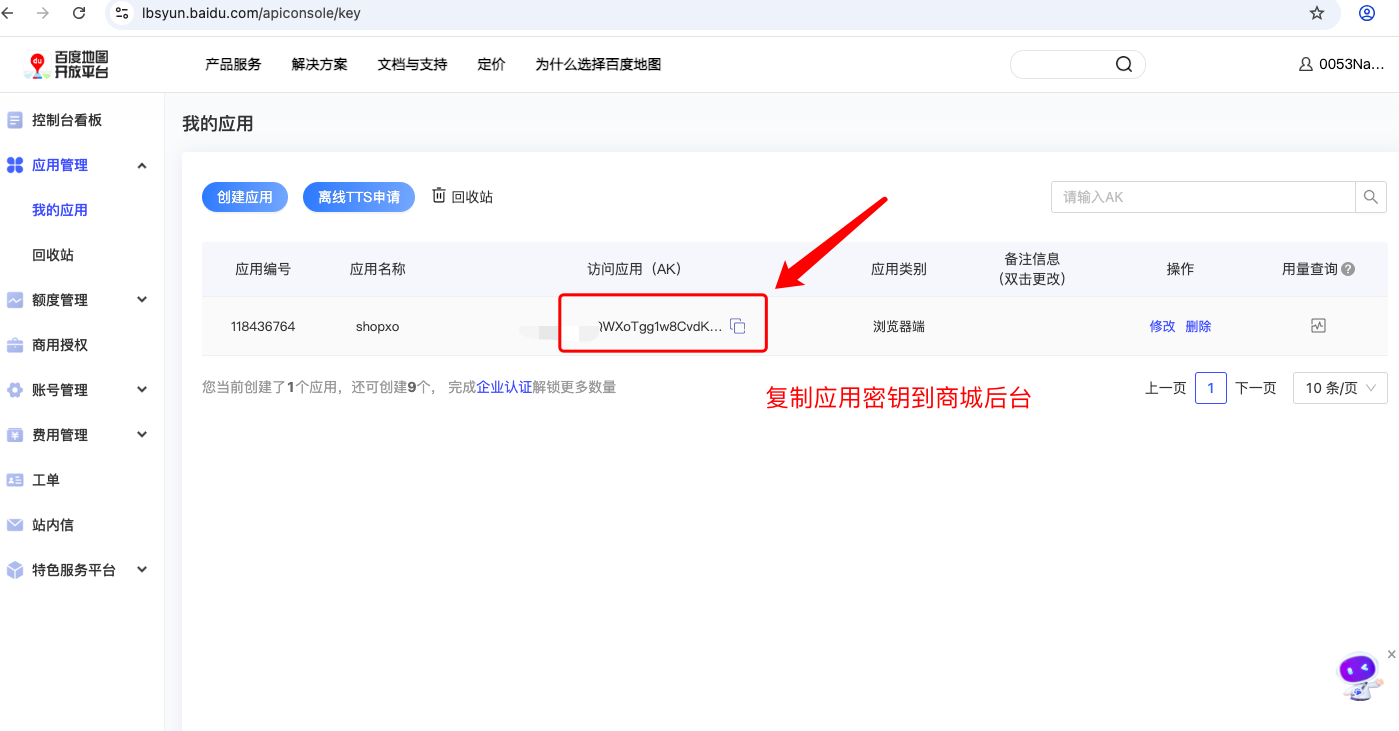Open the robot assistant avatar
Viewport: 1399px width, 731px height.
1360,677
